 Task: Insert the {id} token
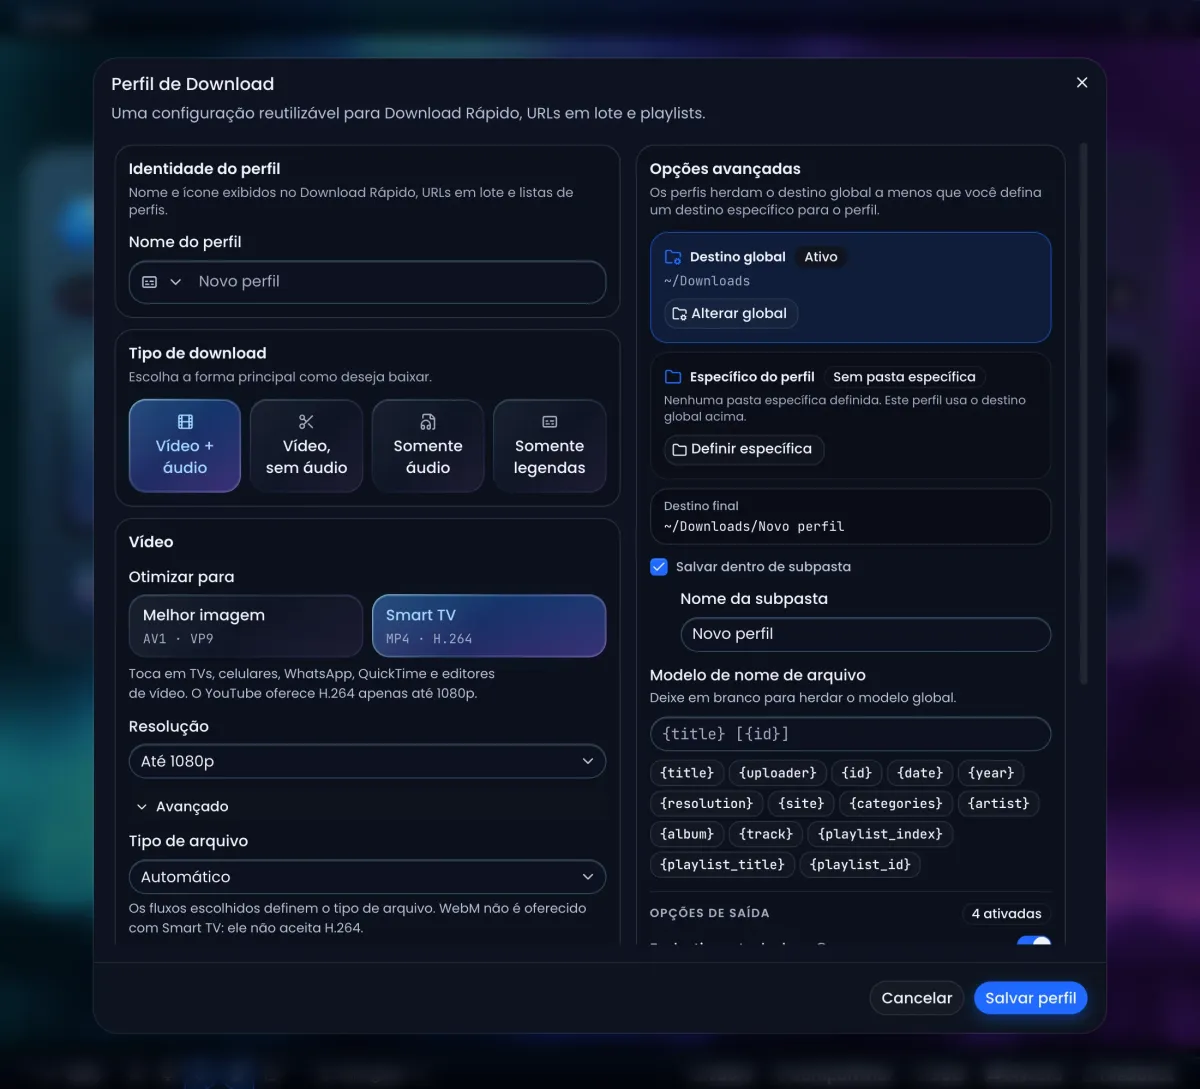pos(856,773)
